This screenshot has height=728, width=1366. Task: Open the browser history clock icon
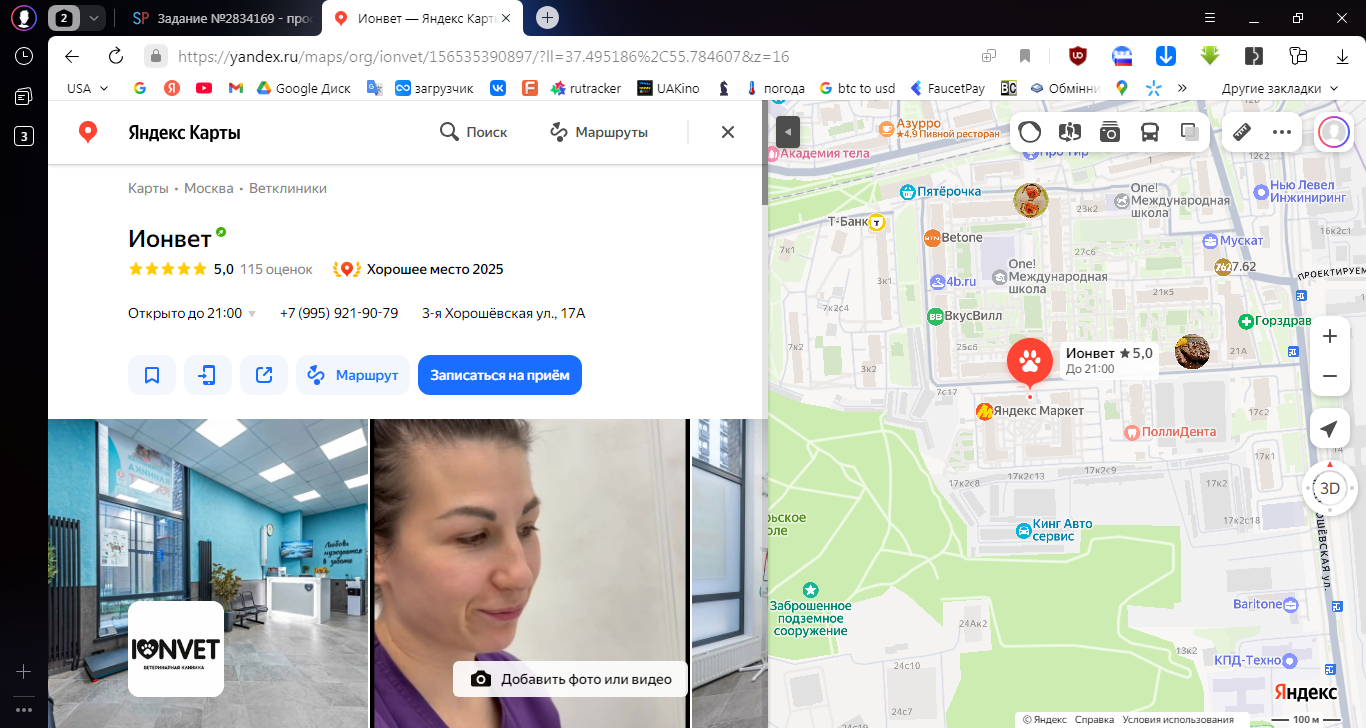pos(24,56)
